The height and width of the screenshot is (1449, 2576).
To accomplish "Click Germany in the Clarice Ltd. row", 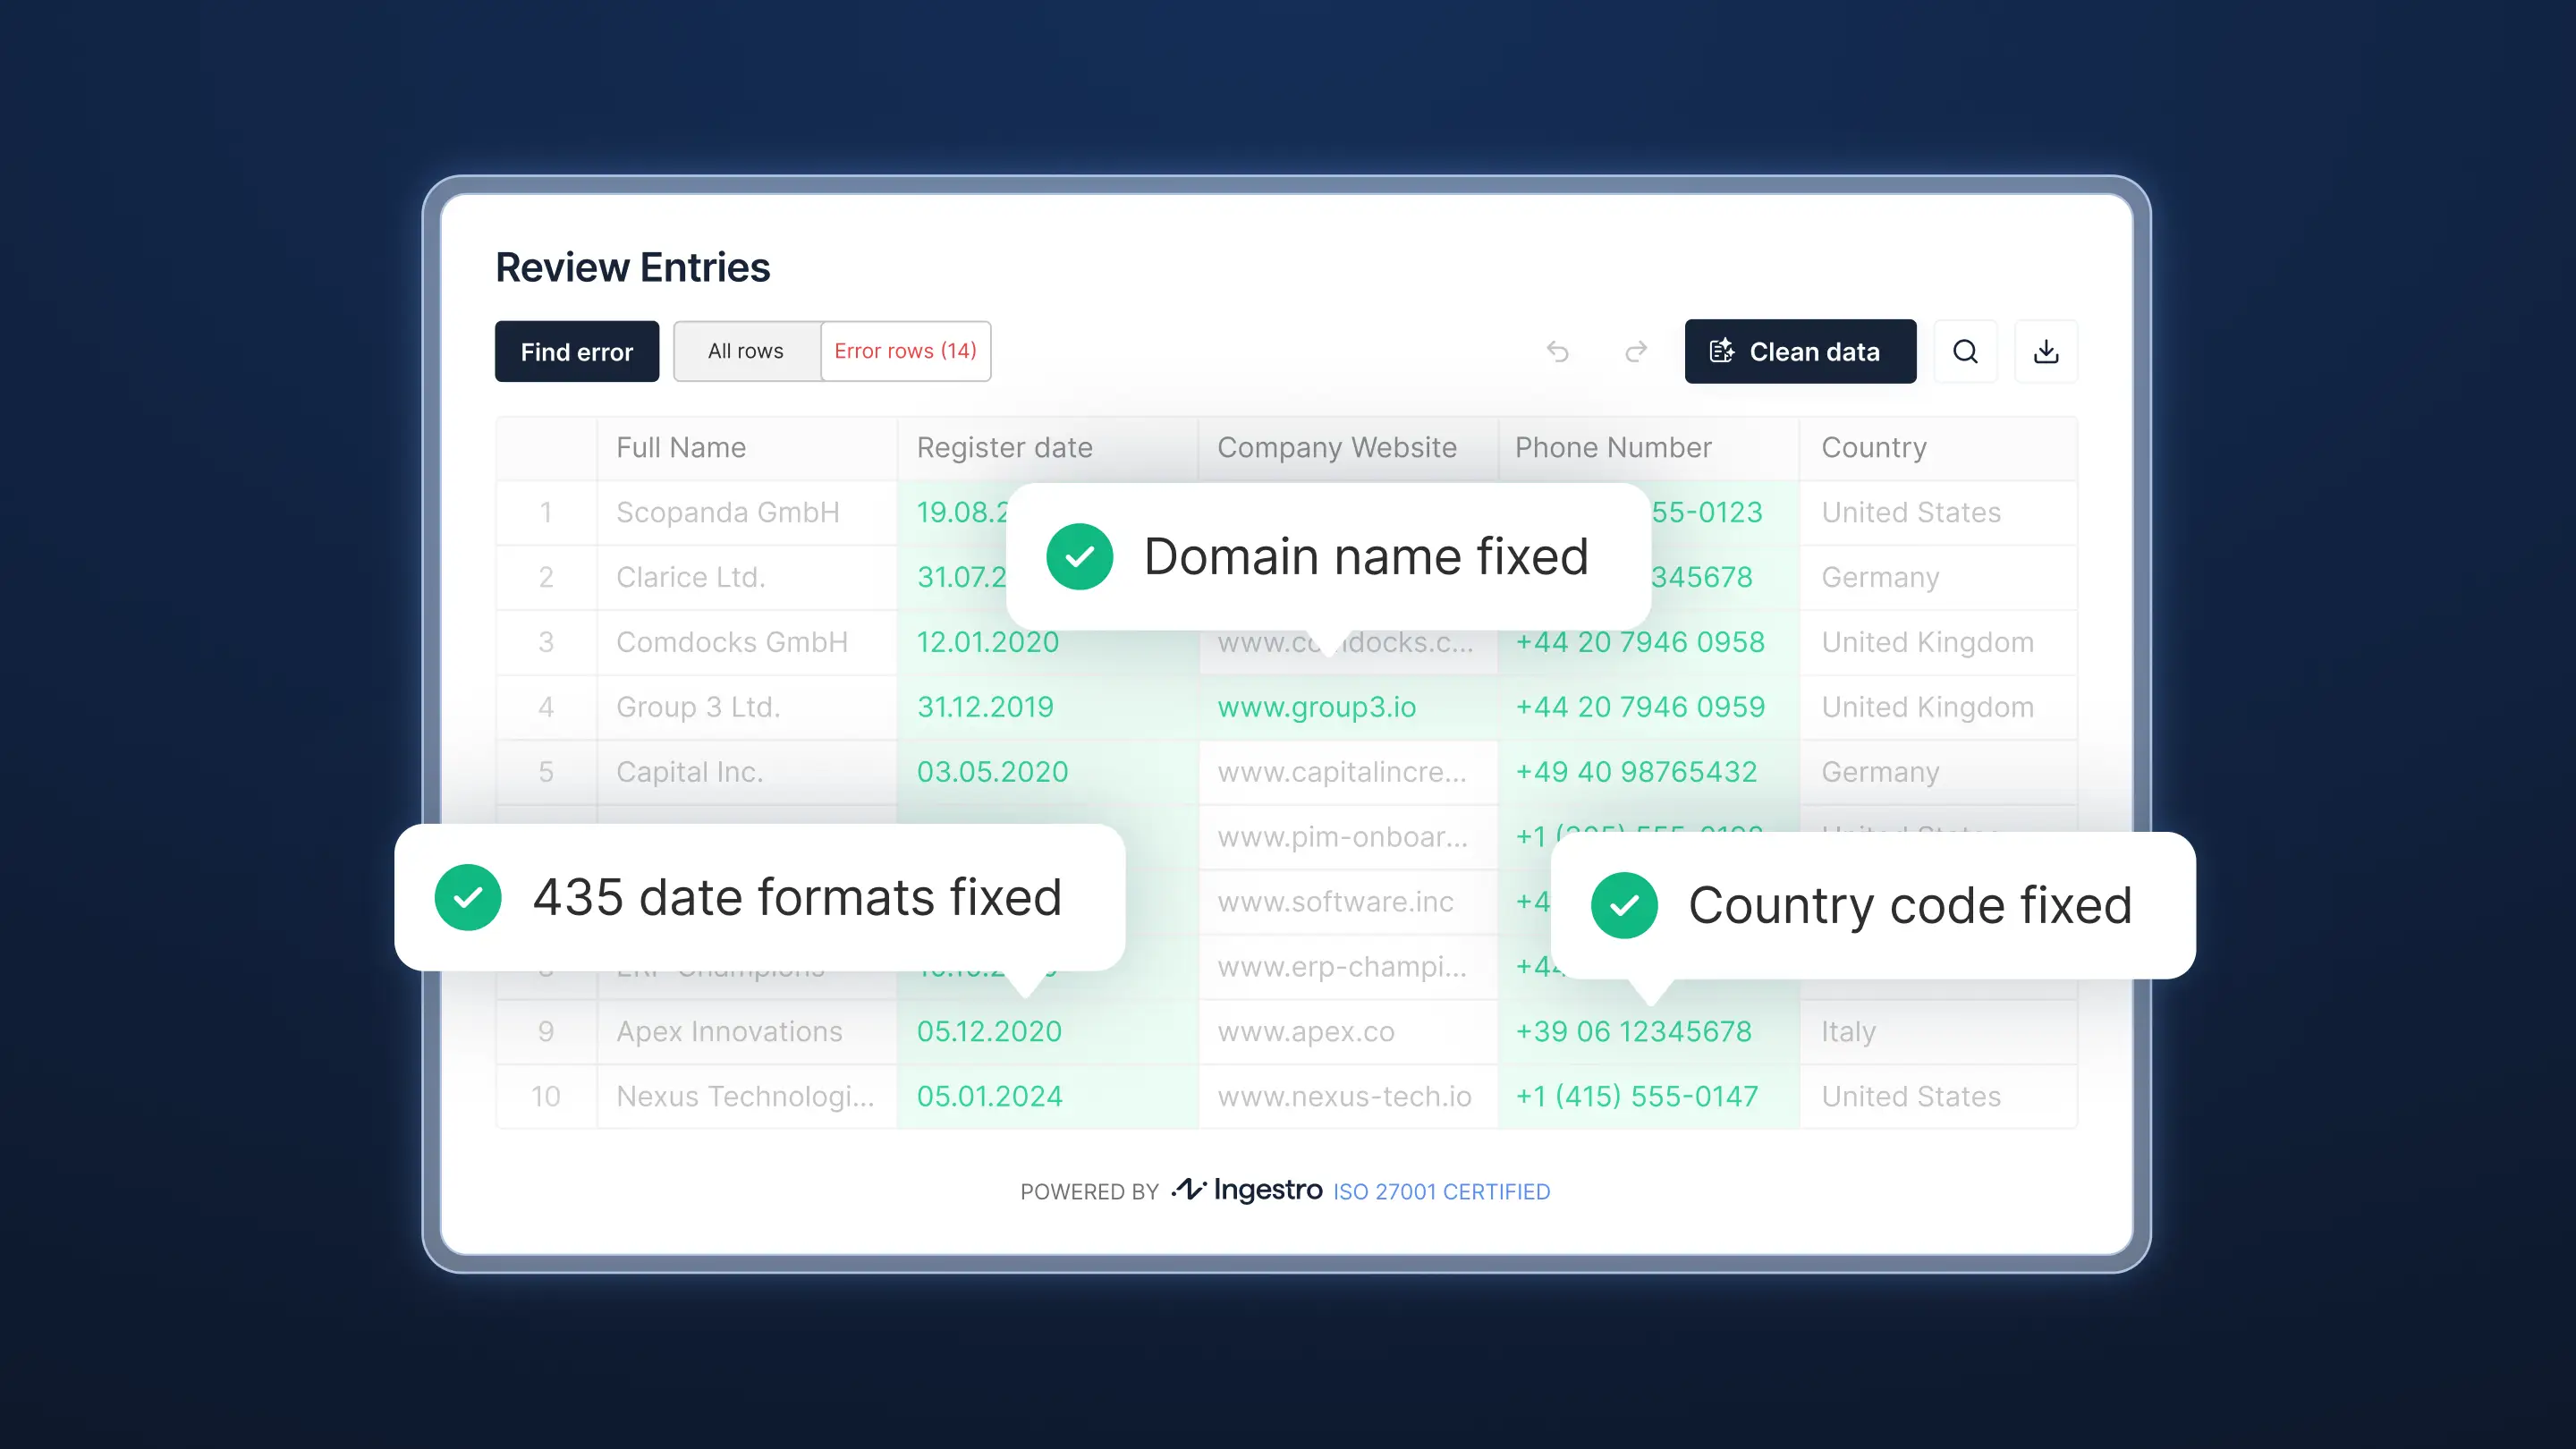I will click(x=1938, y=578).
